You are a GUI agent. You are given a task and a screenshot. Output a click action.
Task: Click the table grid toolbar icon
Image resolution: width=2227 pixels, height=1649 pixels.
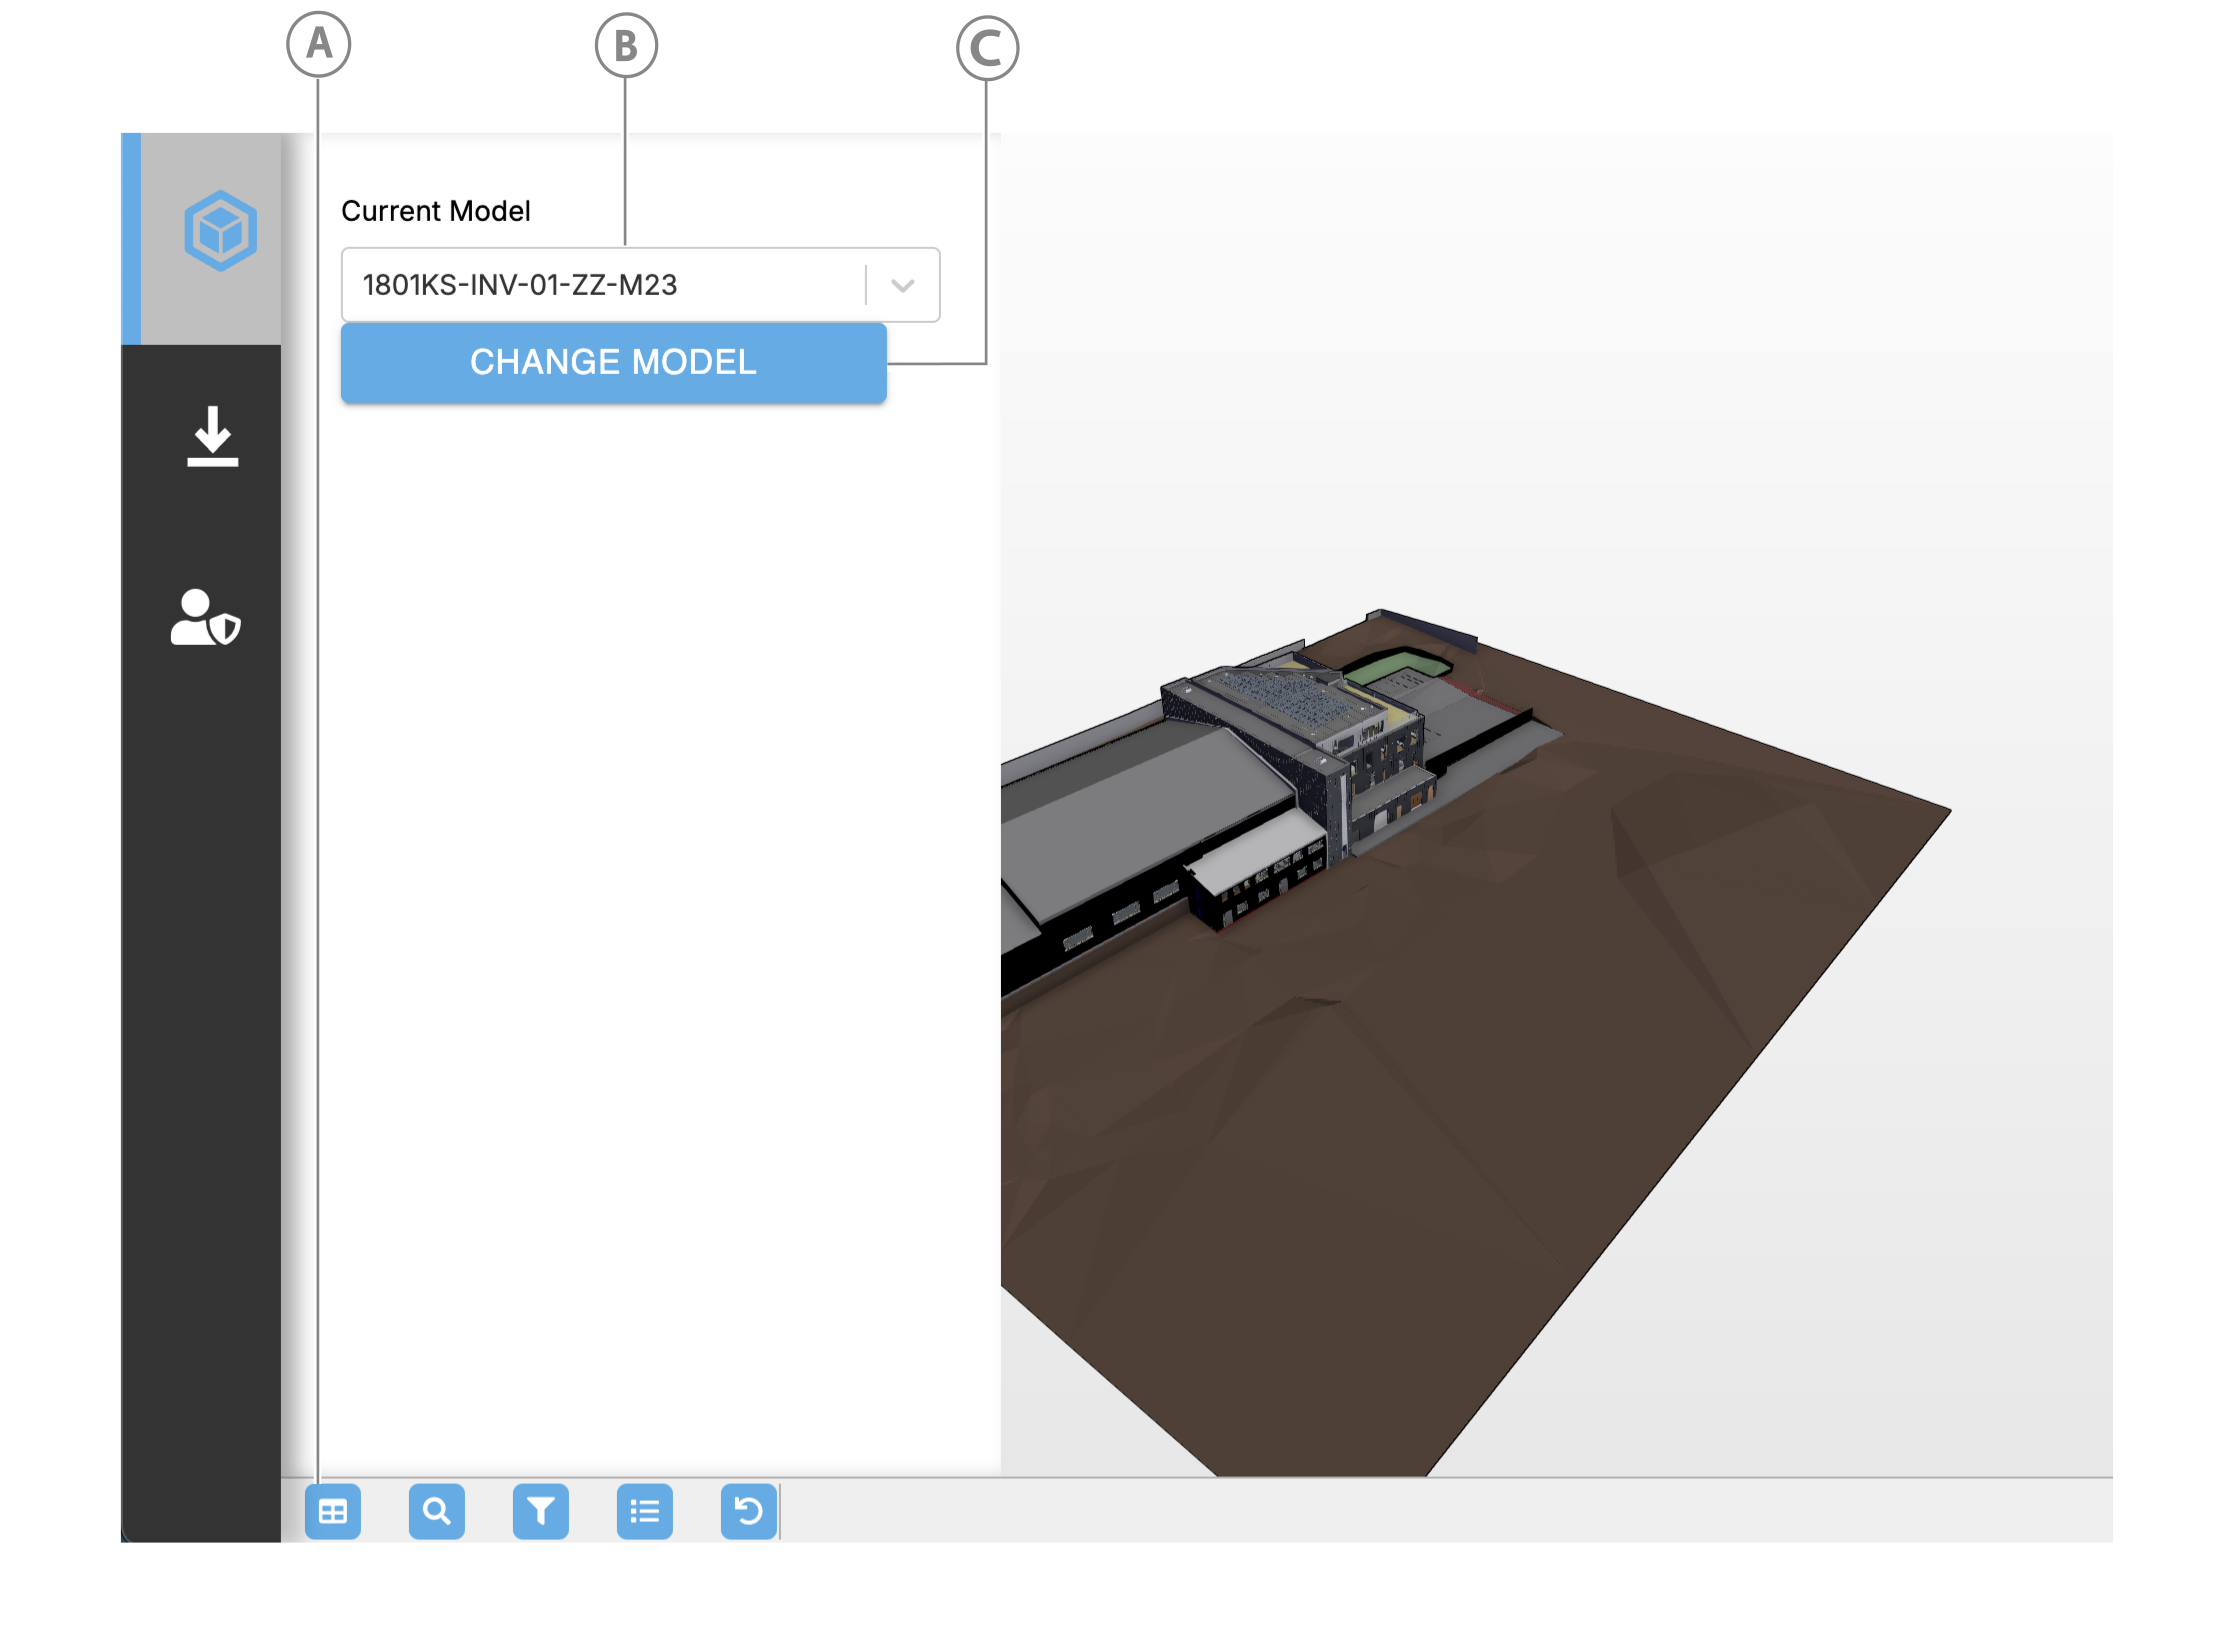tap(333, 1511)
